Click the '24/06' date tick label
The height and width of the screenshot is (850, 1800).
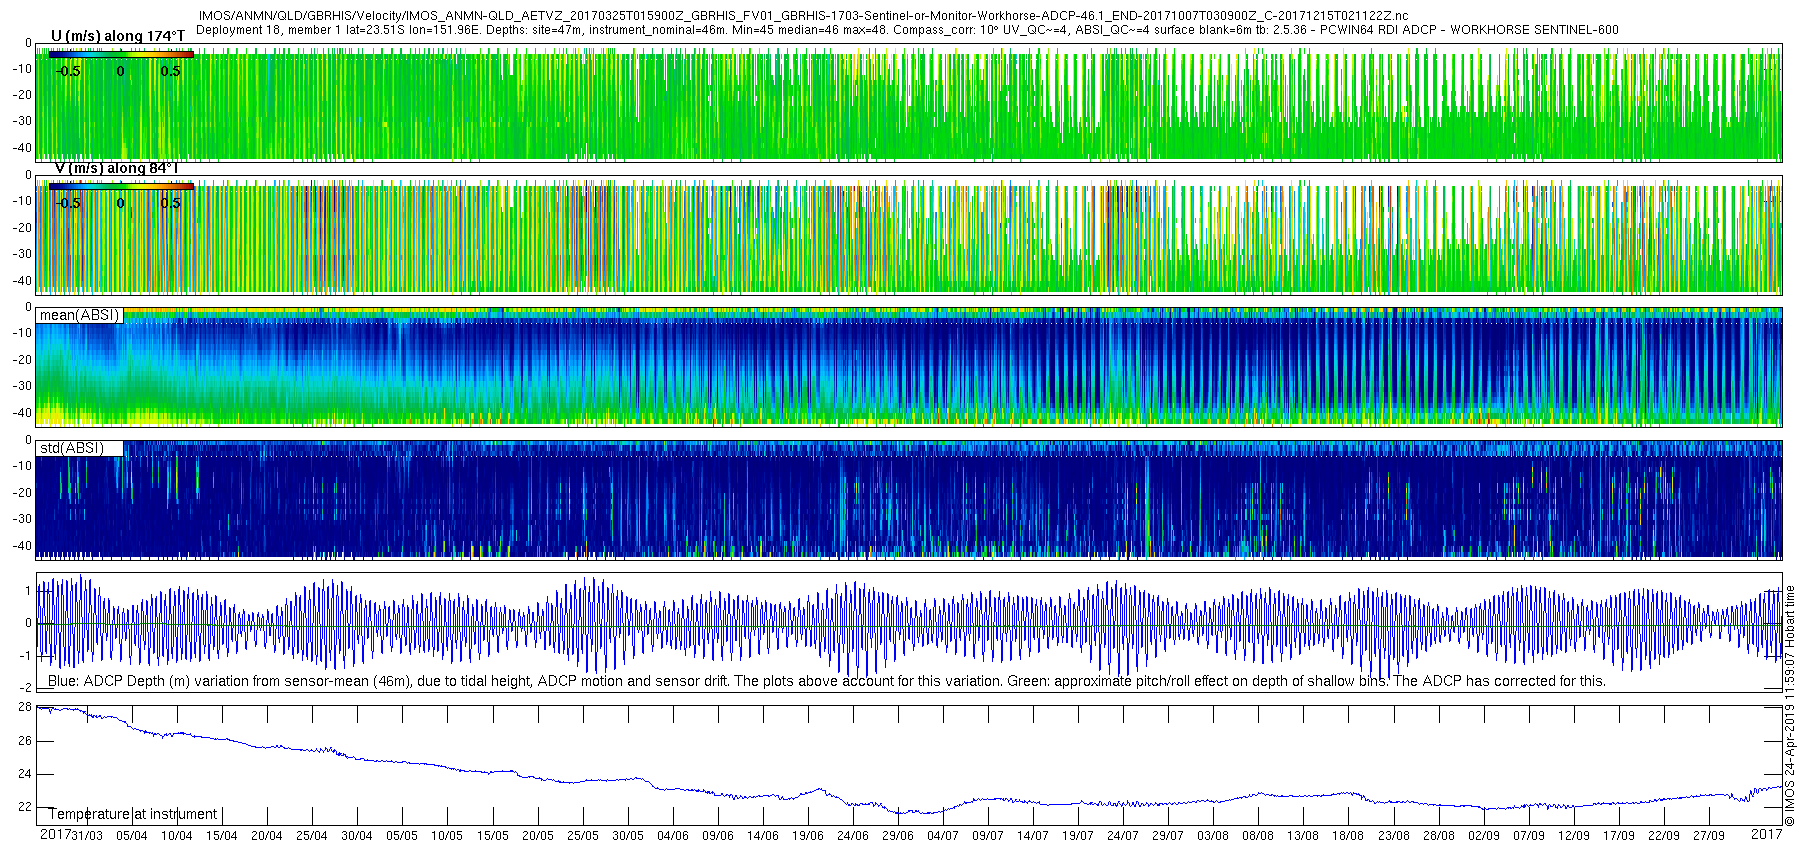coord(853,836)
